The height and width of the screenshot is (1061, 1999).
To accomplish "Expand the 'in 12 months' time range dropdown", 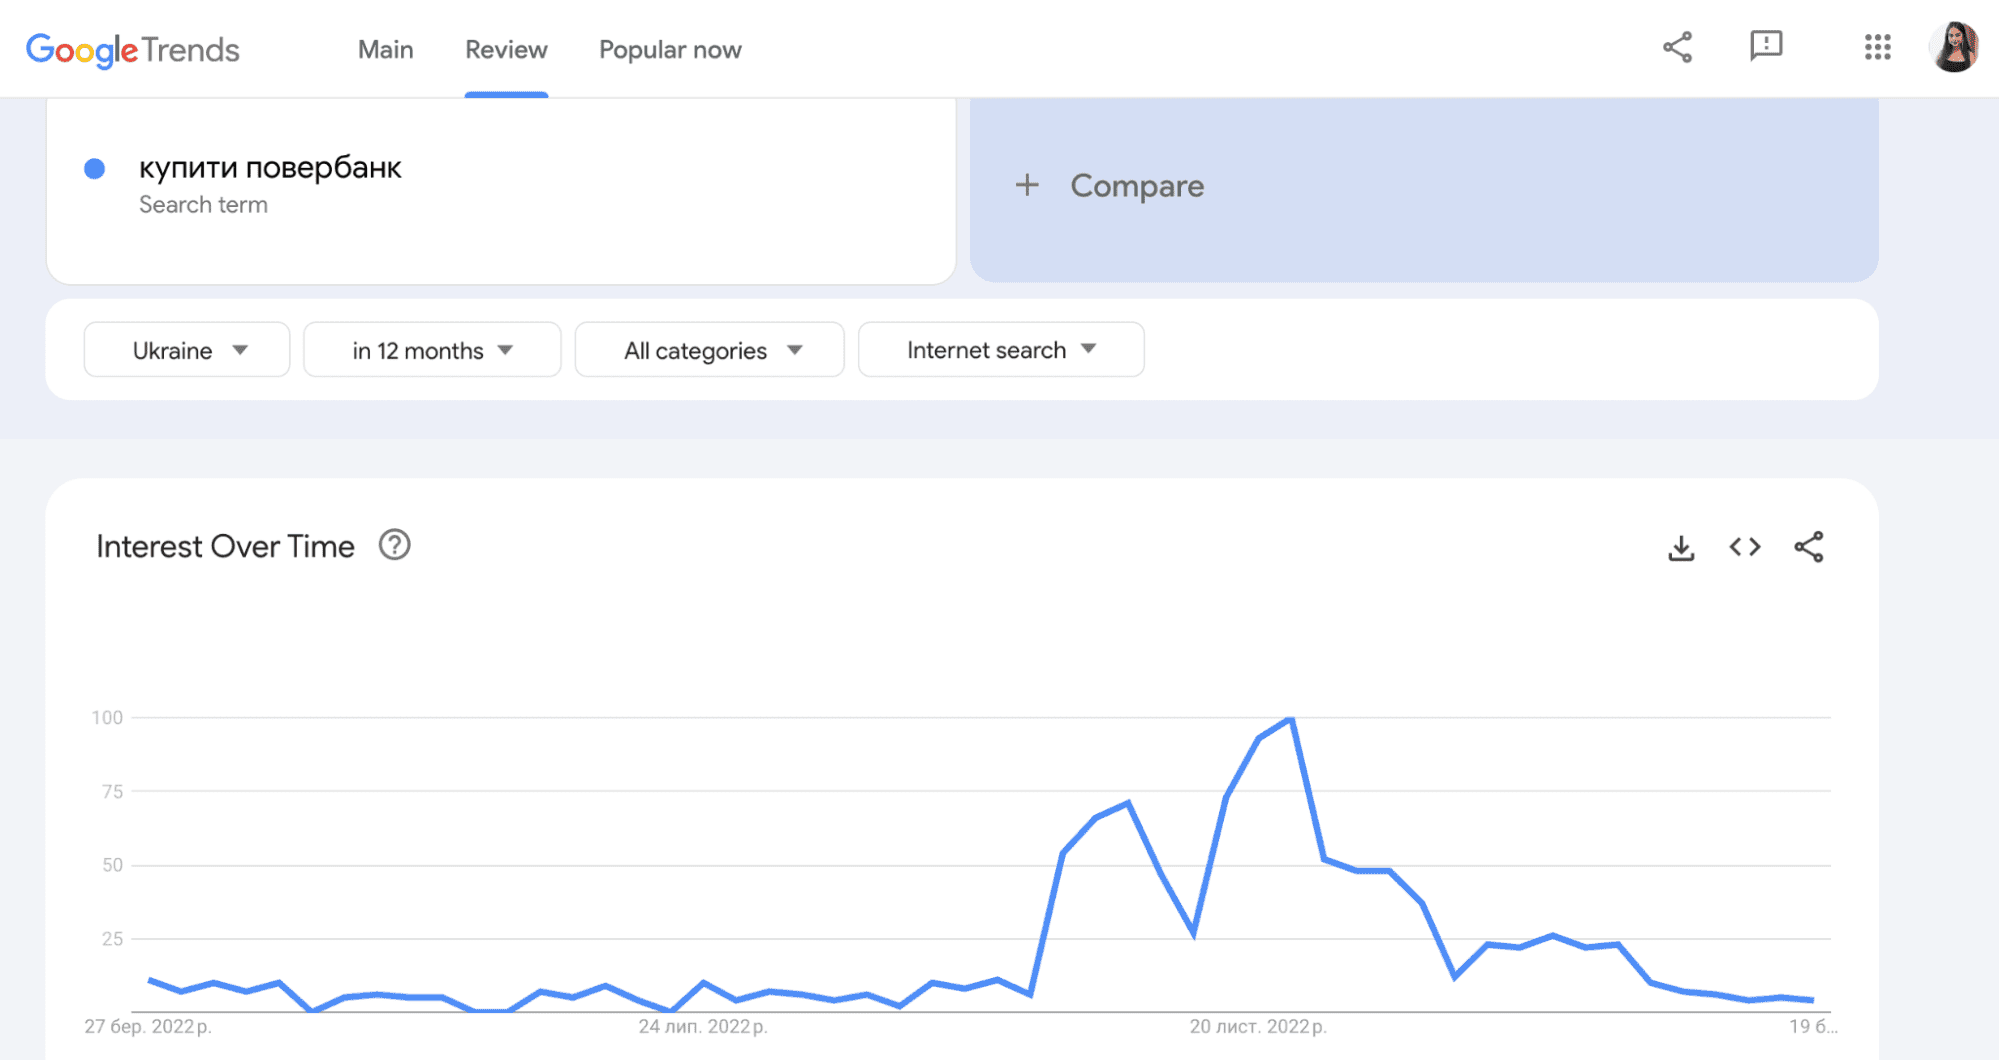I will click(431, 350).
